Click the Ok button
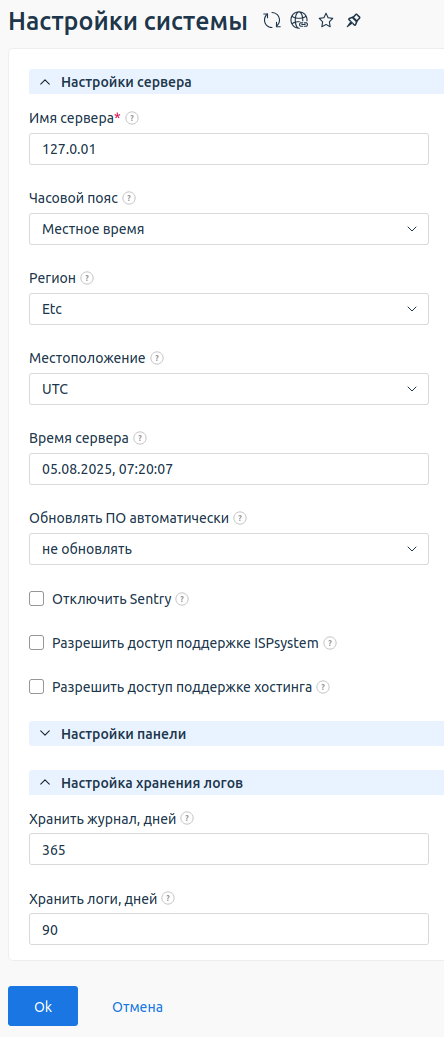444x1037 pixels. click(x=43, y=1006)
